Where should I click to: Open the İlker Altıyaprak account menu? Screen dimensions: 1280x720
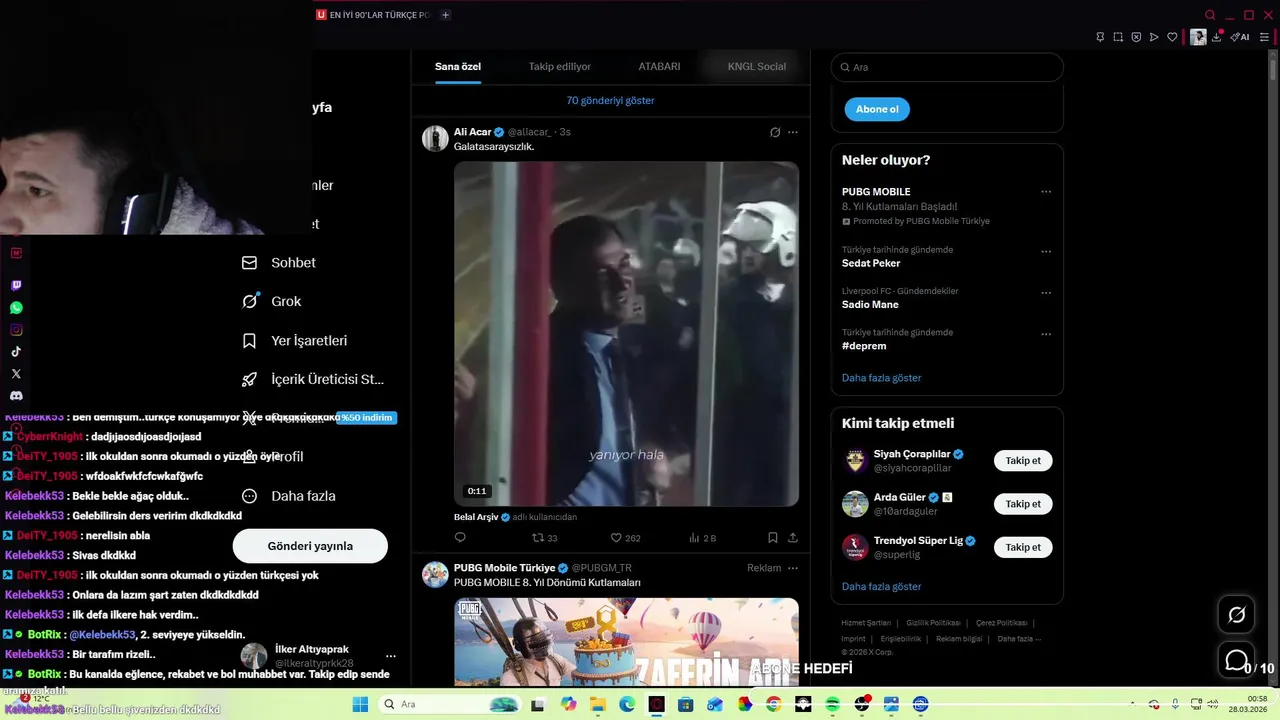point(320,656)
